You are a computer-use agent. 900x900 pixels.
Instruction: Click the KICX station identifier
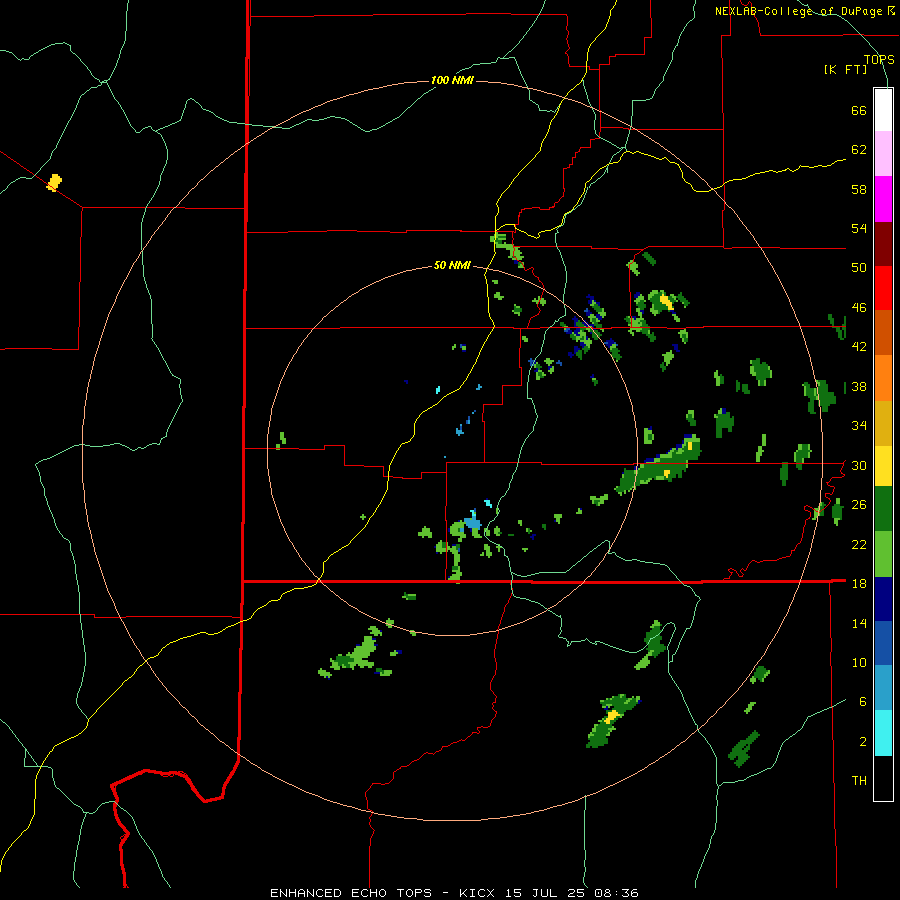[x=479, y=893]
